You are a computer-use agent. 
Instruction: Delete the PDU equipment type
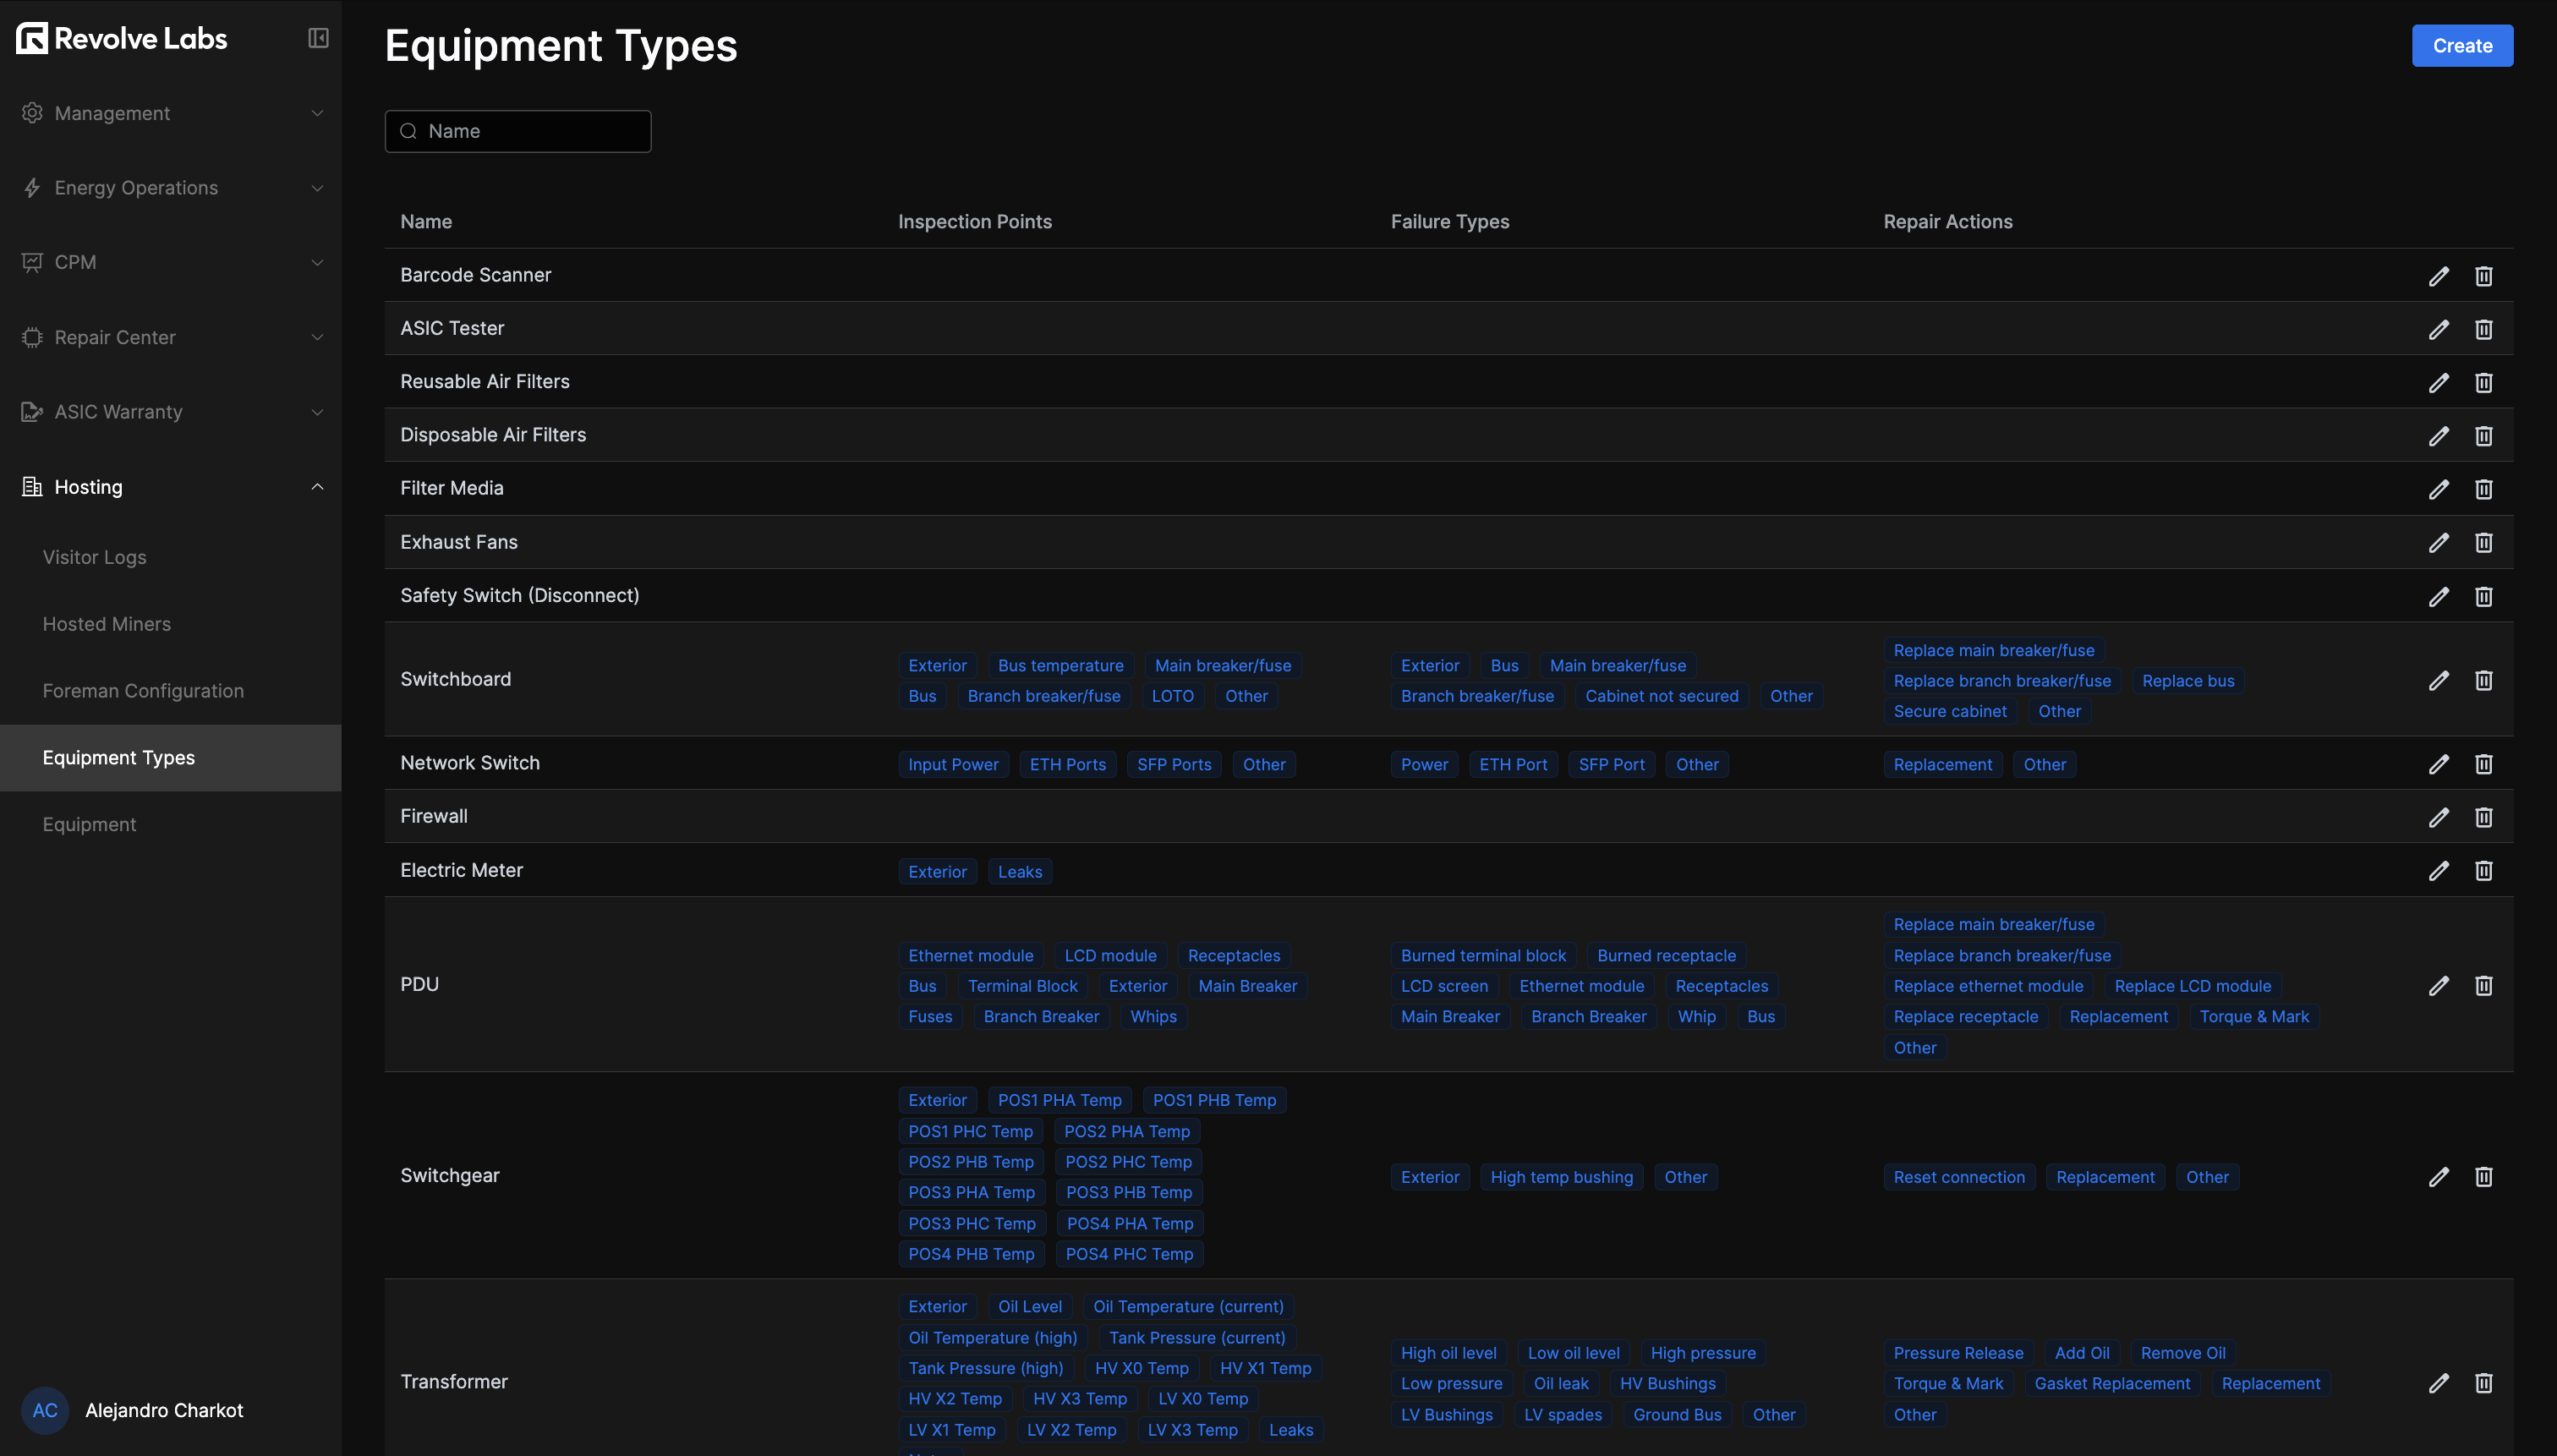[2484, 986]
